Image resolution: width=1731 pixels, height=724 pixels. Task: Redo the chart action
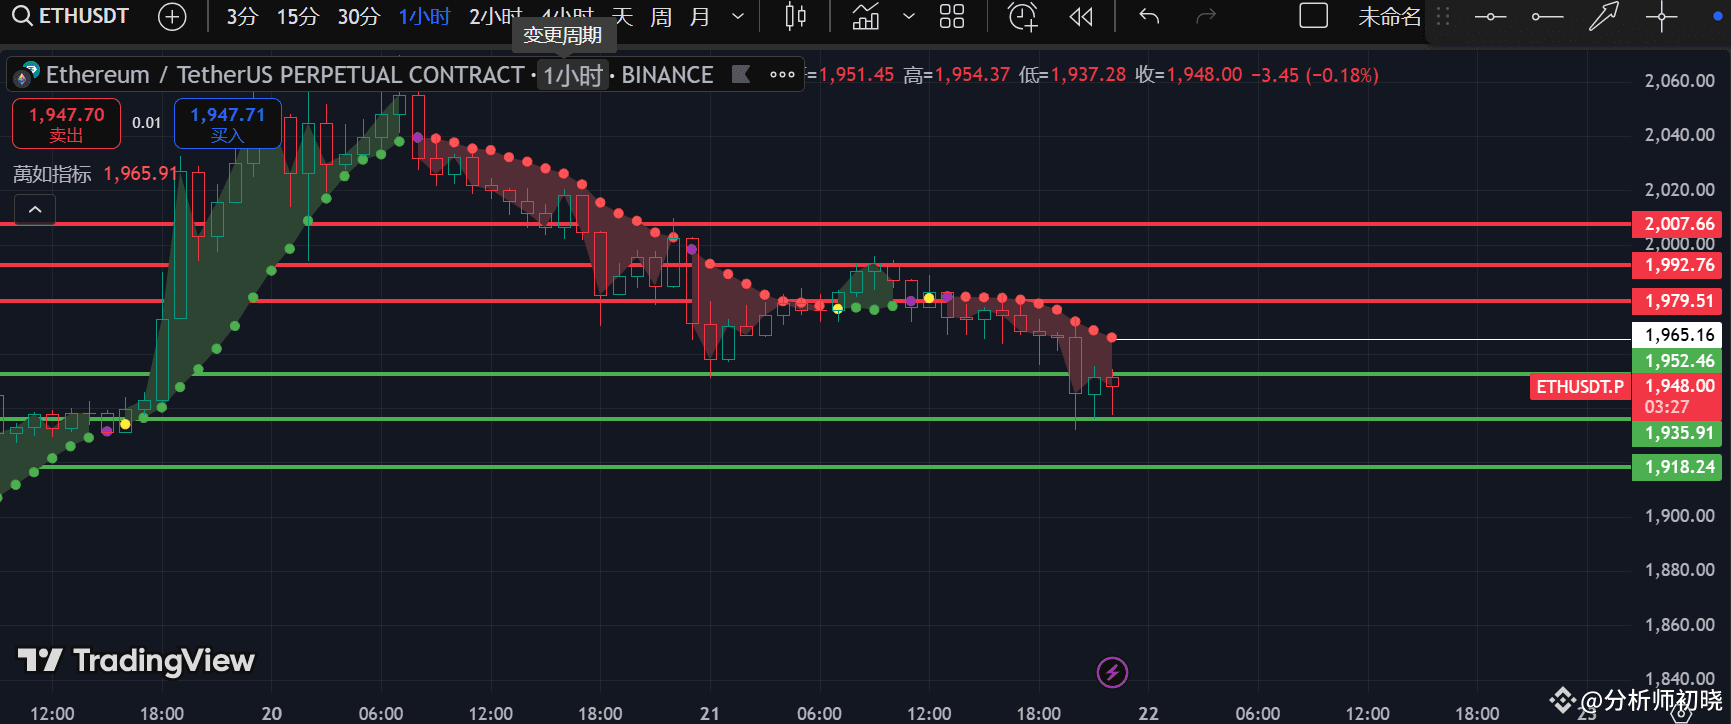(1207, 16)
